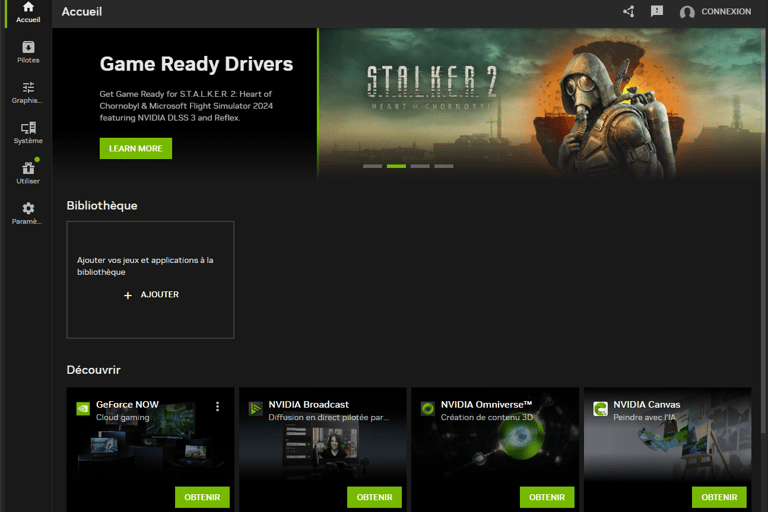
Task: Open the Utiliser rewards gift icon
Action: (28, 172)
